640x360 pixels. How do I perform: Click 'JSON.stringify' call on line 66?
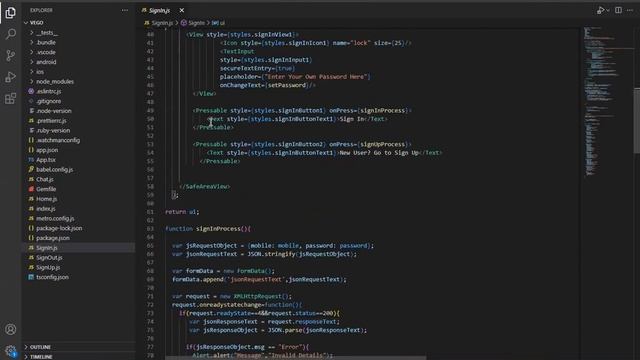point(271,254)
